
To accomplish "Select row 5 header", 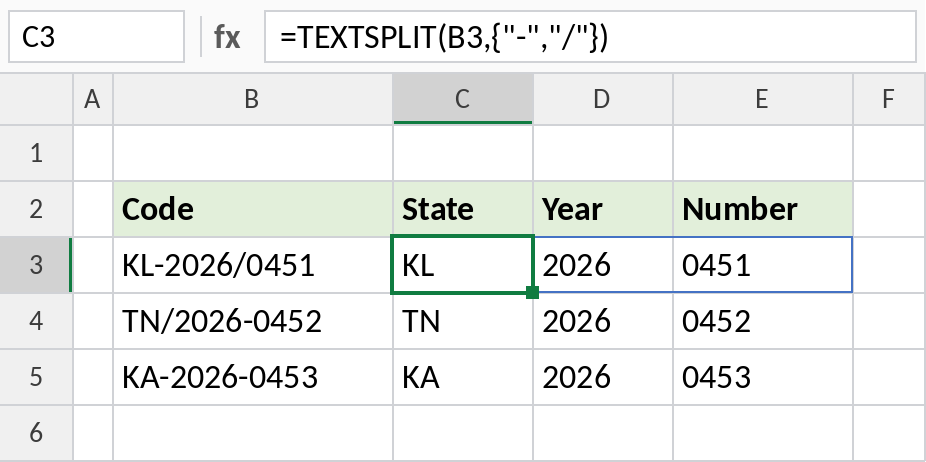I will (x=36, y=378).
